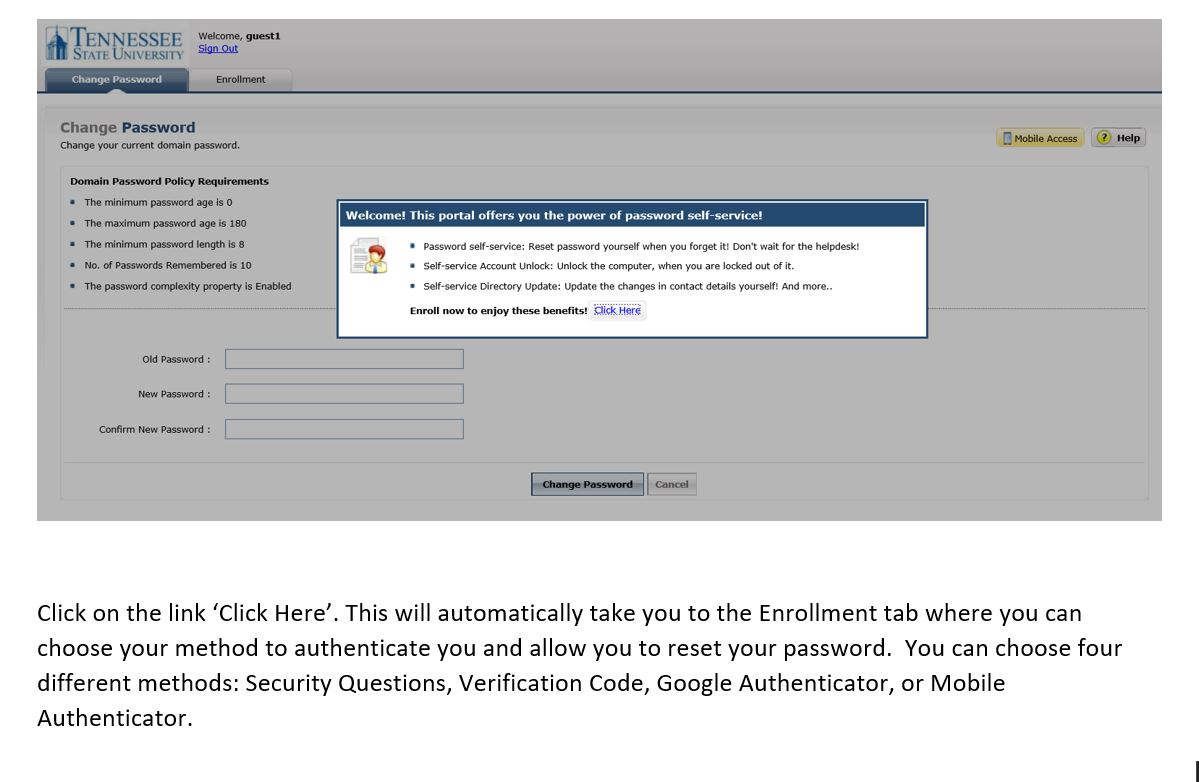Focus the Old Password field
Viewport: 1199px width, 782px height.
[344, 359]
